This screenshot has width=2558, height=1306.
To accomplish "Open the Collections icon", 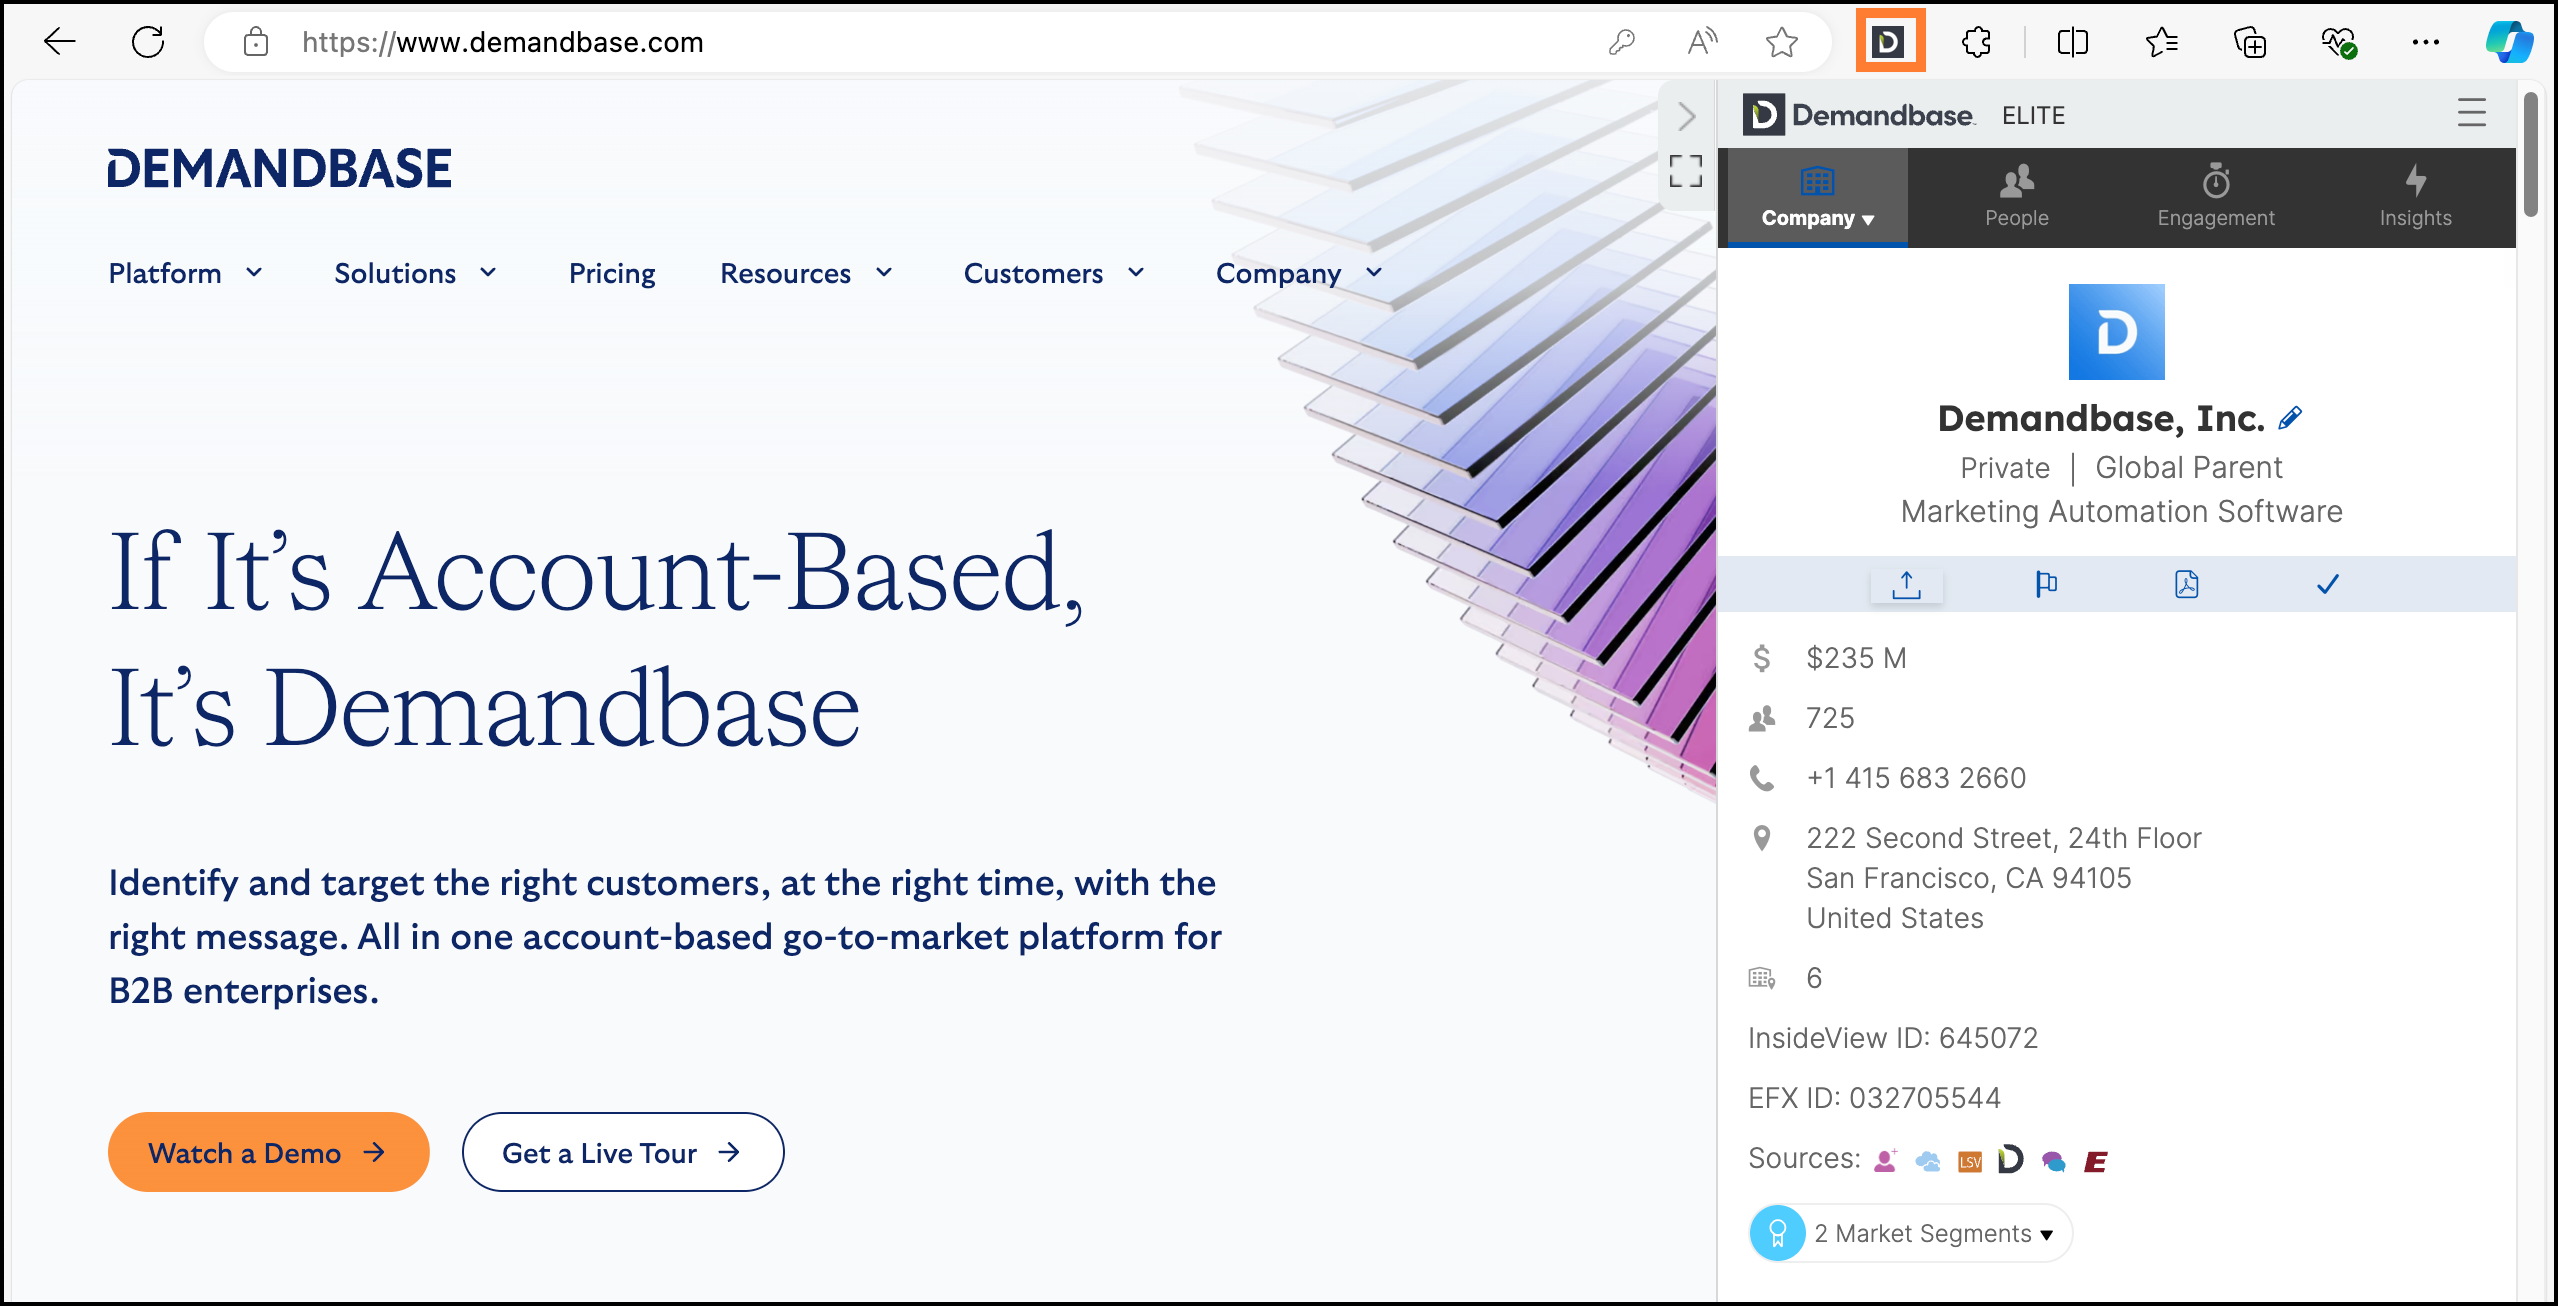I will [2250, 42].
